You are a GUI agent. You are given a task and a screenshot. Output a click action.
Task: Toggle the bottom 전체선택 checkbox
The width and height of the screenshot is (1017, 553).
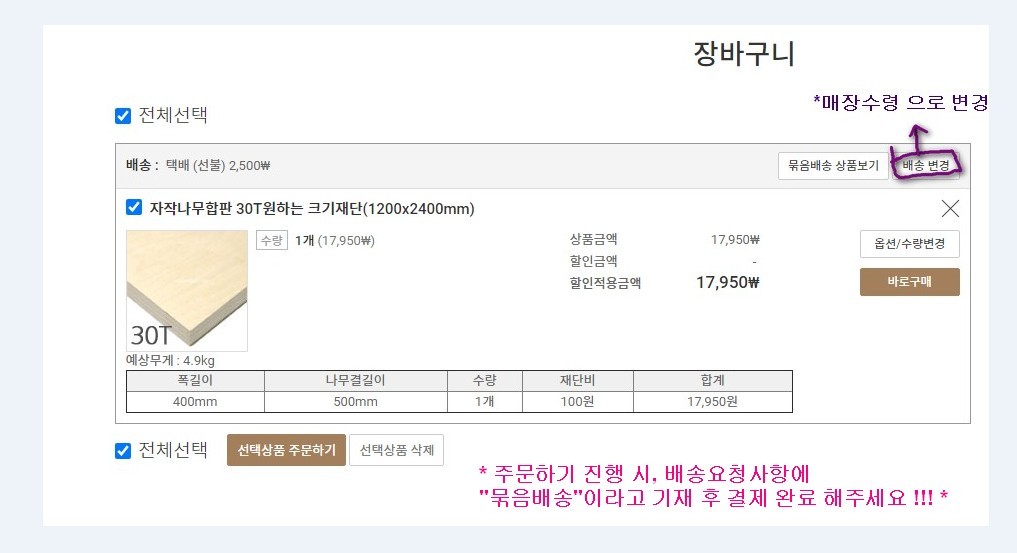123,451
